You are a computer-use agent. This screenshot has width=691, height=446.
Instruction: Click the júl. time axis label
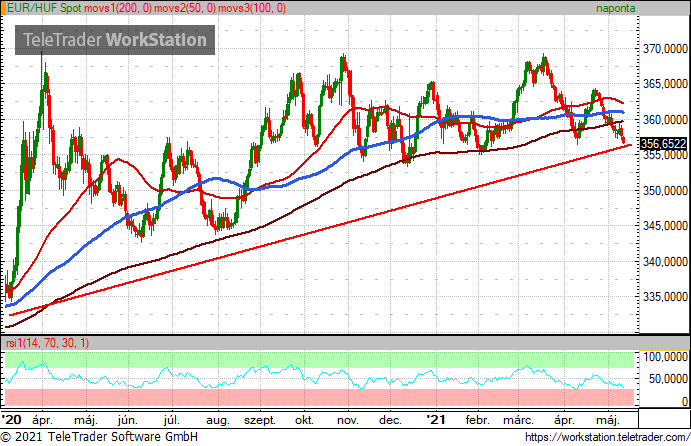coord(171,420)
